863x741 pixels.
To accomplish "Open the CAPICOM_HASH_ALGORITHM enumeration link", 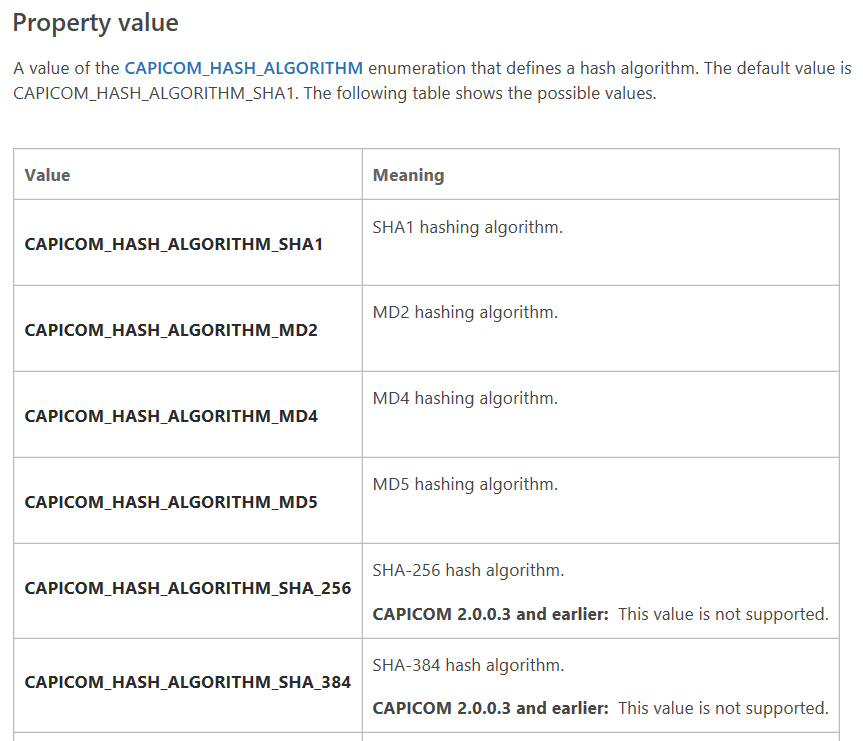I will (243, 69).
